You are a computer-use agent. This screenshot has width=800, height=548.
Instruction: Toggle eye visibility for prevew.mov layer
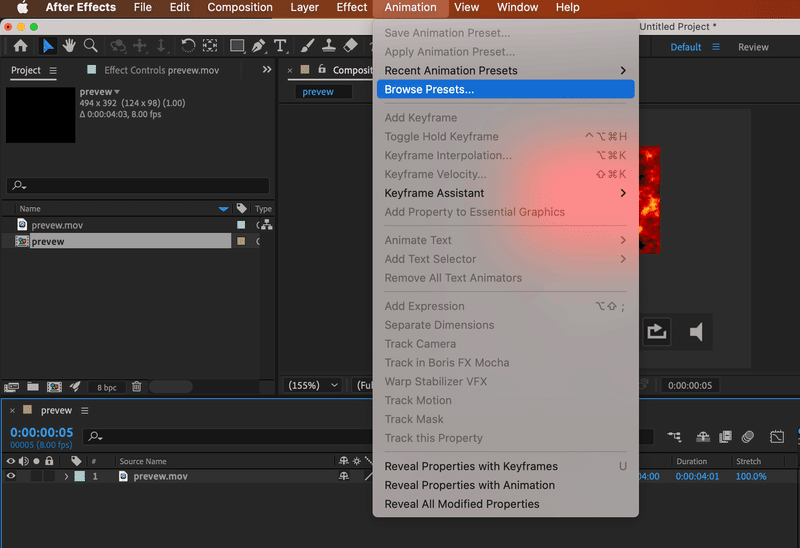(x=11, y=476)
